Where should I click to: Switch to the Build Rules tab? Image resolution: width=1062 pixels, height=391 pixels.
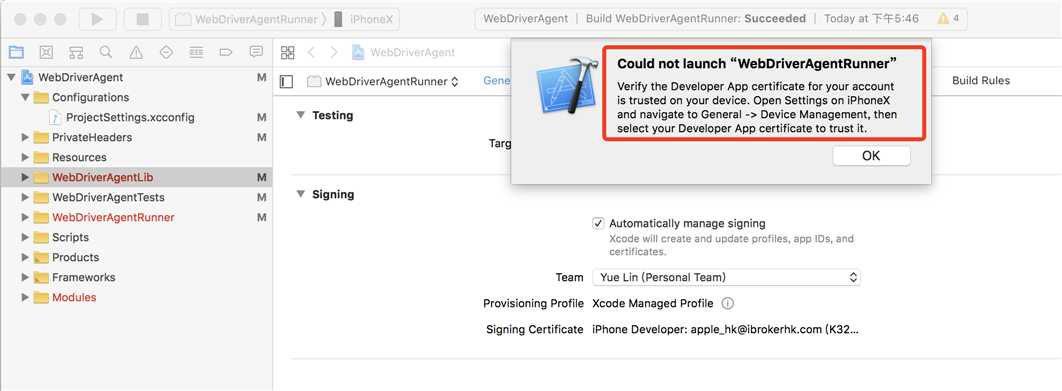[x=981, y=81]
